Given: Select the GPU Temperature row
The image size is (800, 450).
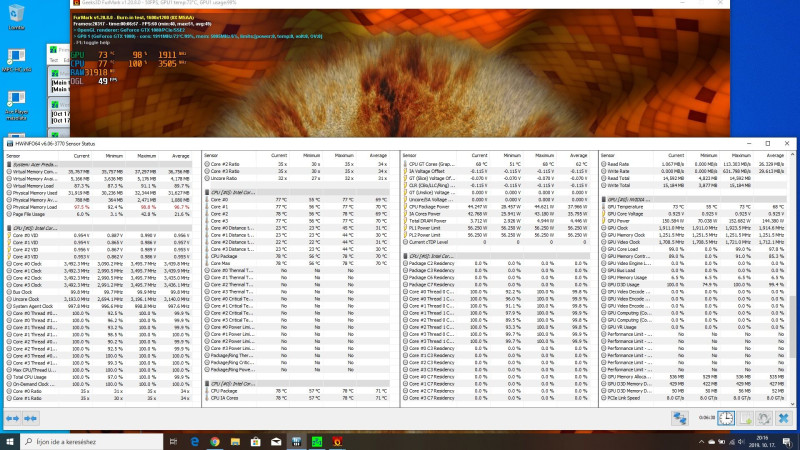Looking at the screenshot, I should tap(694, 207).
